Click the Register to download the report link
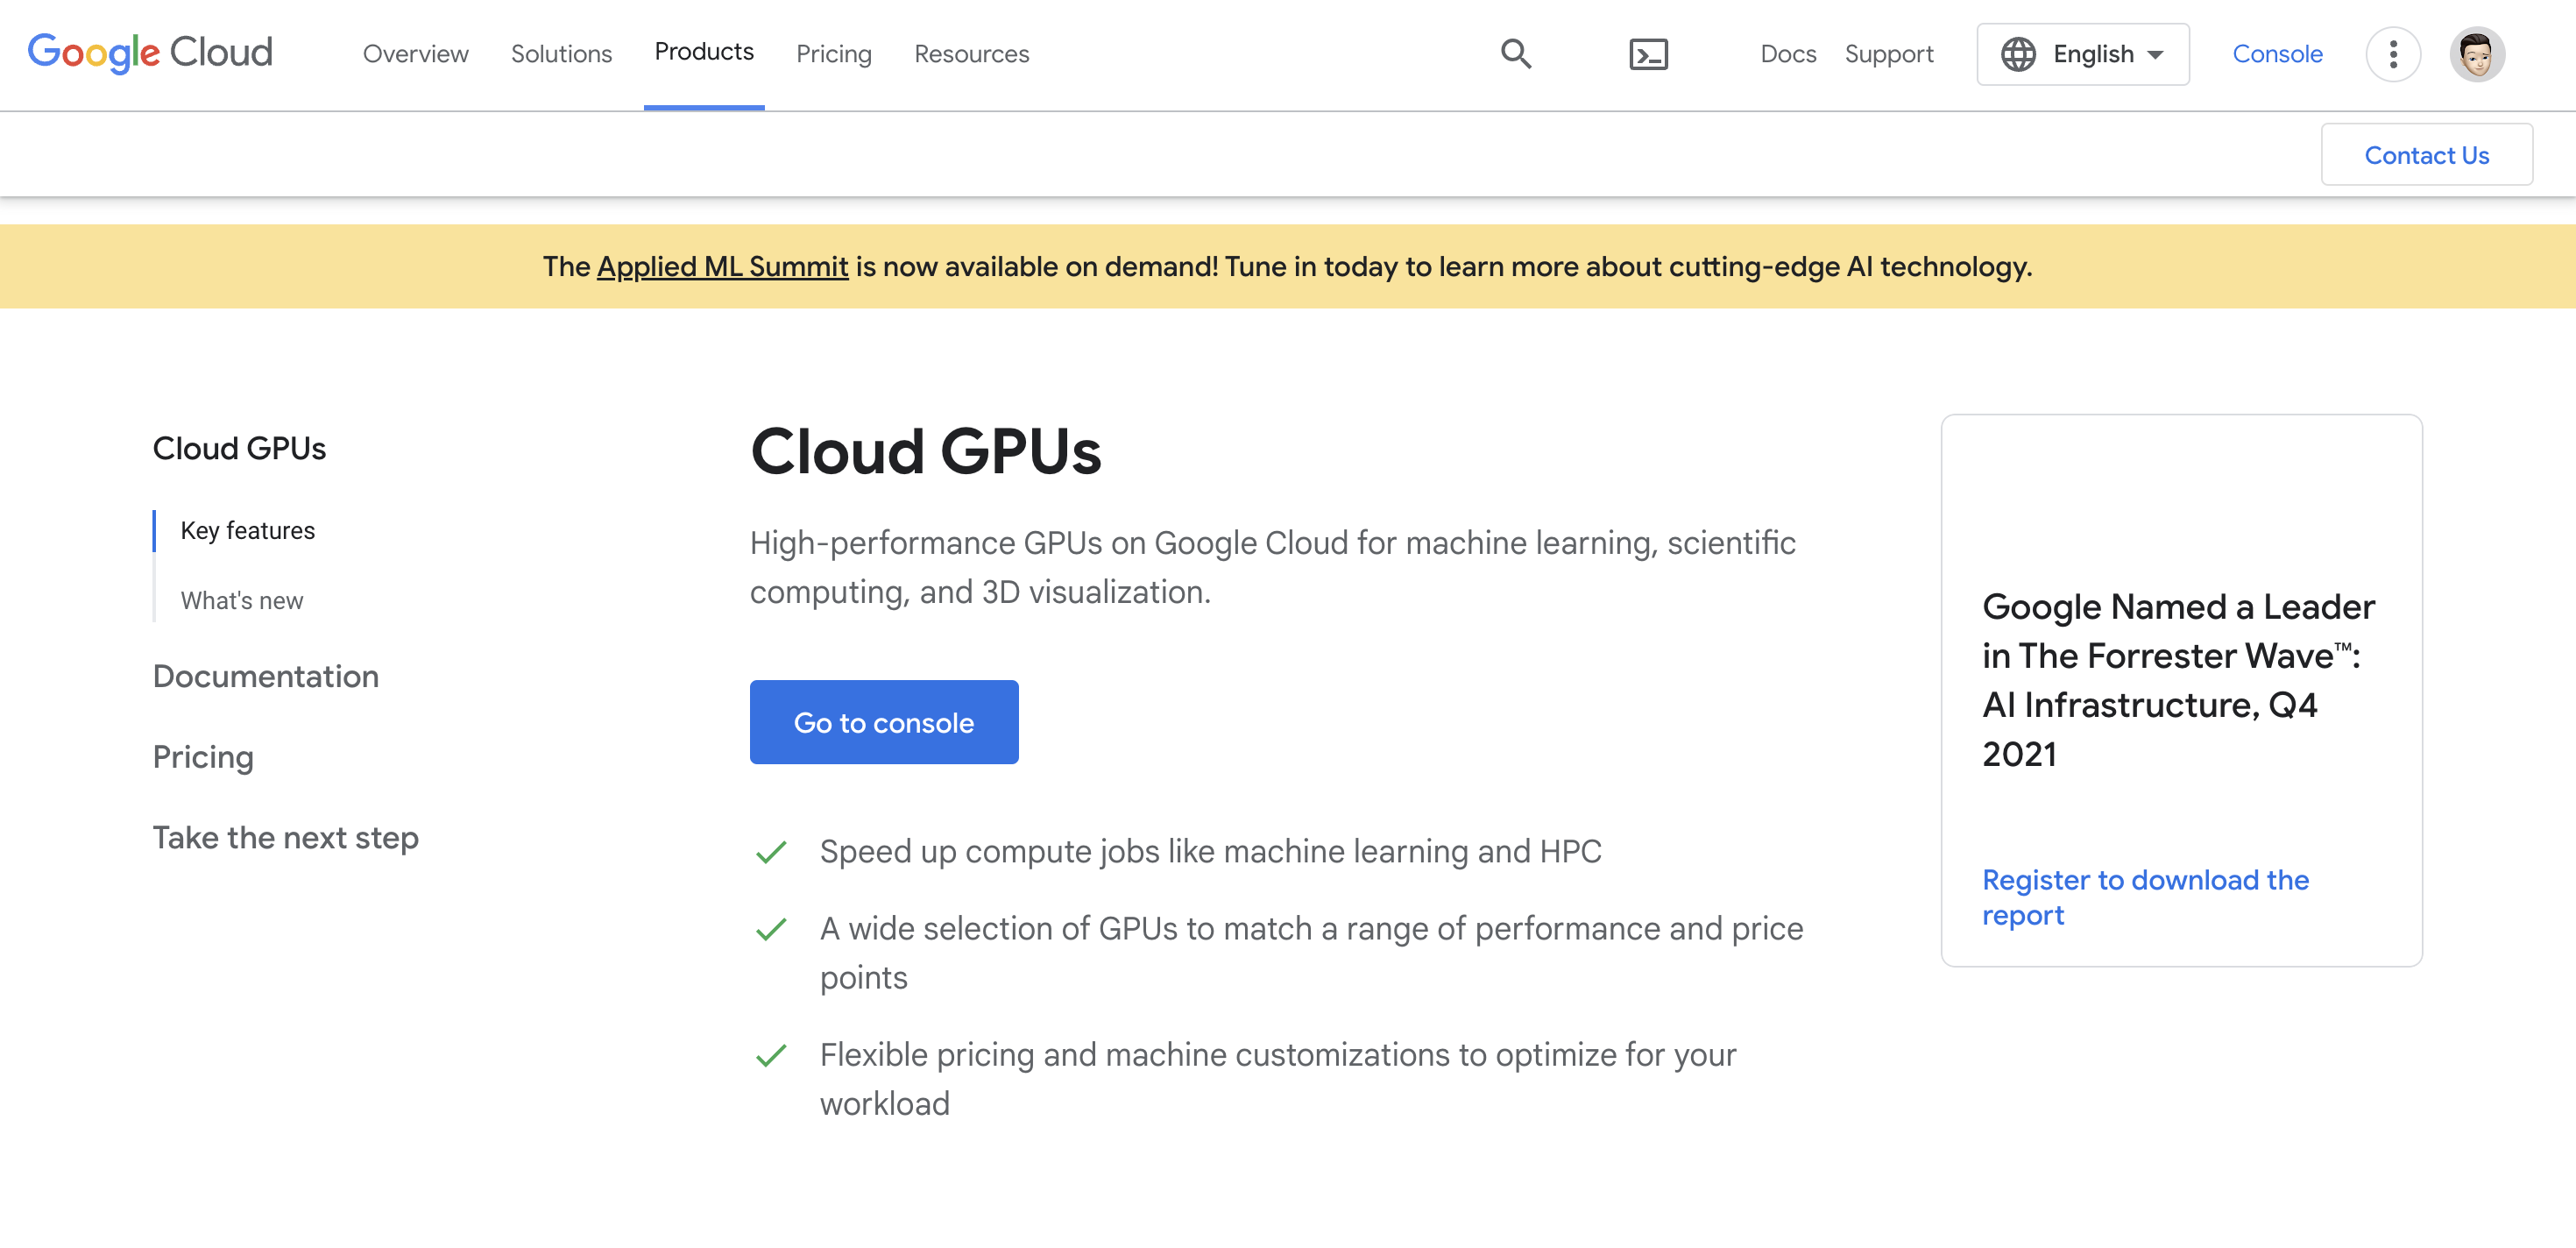2576x1248 pixels. 2146,897
